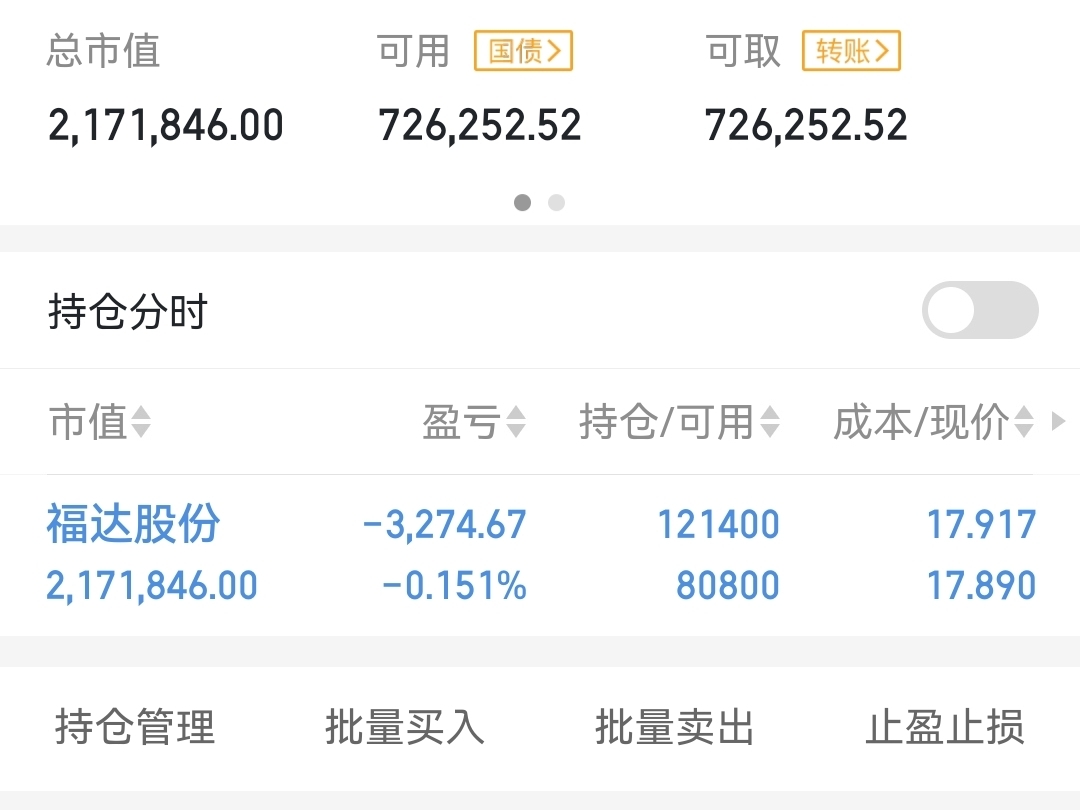Select the 总市值 label
The height and width of the screenshot is (810, 1080).
click(x=103, y=51)
